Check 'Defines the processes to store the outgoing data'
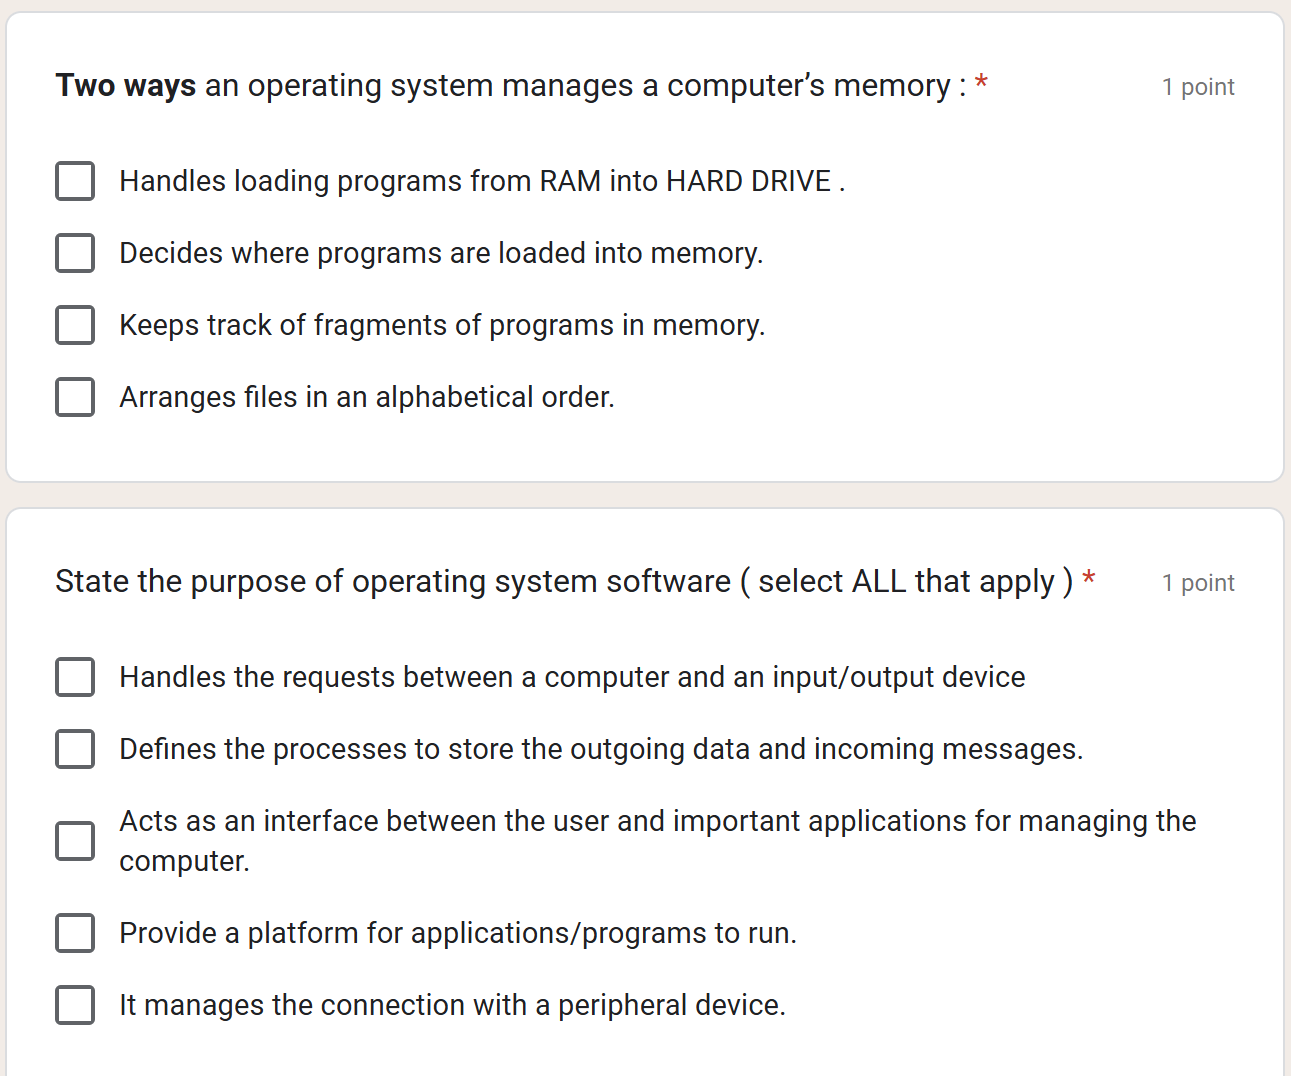Screen dimensions: 1291x1076 (75, 749)
